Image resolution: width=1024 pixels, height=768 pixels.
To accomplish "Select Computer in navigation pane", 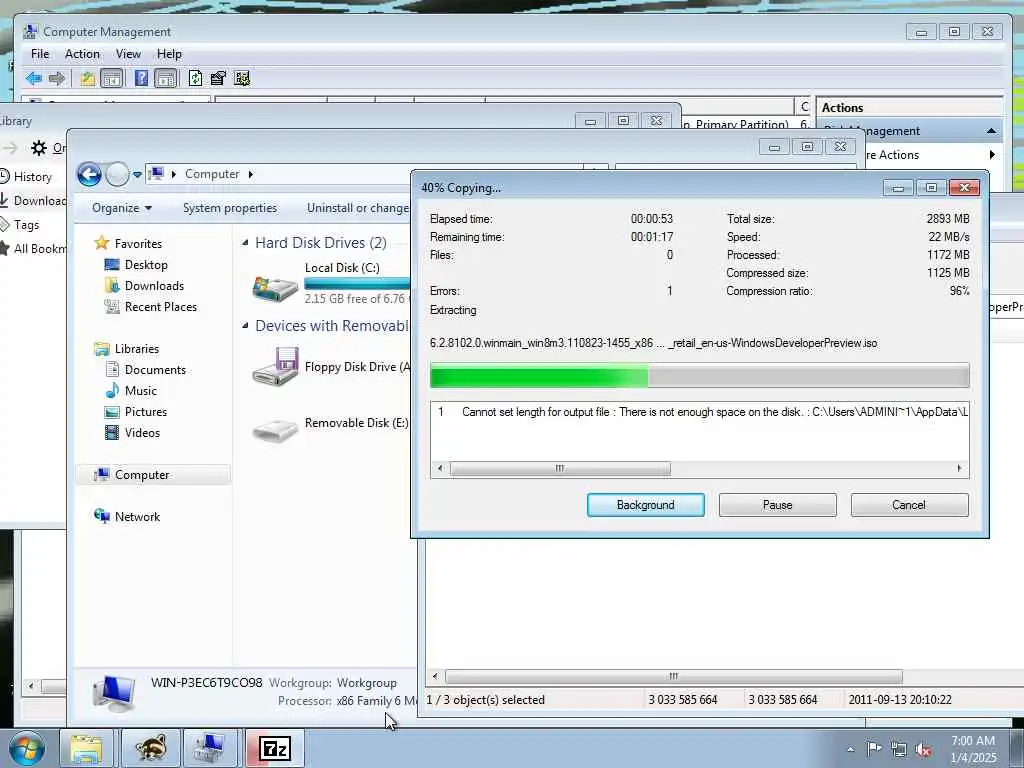I will (x=142, y=475).
